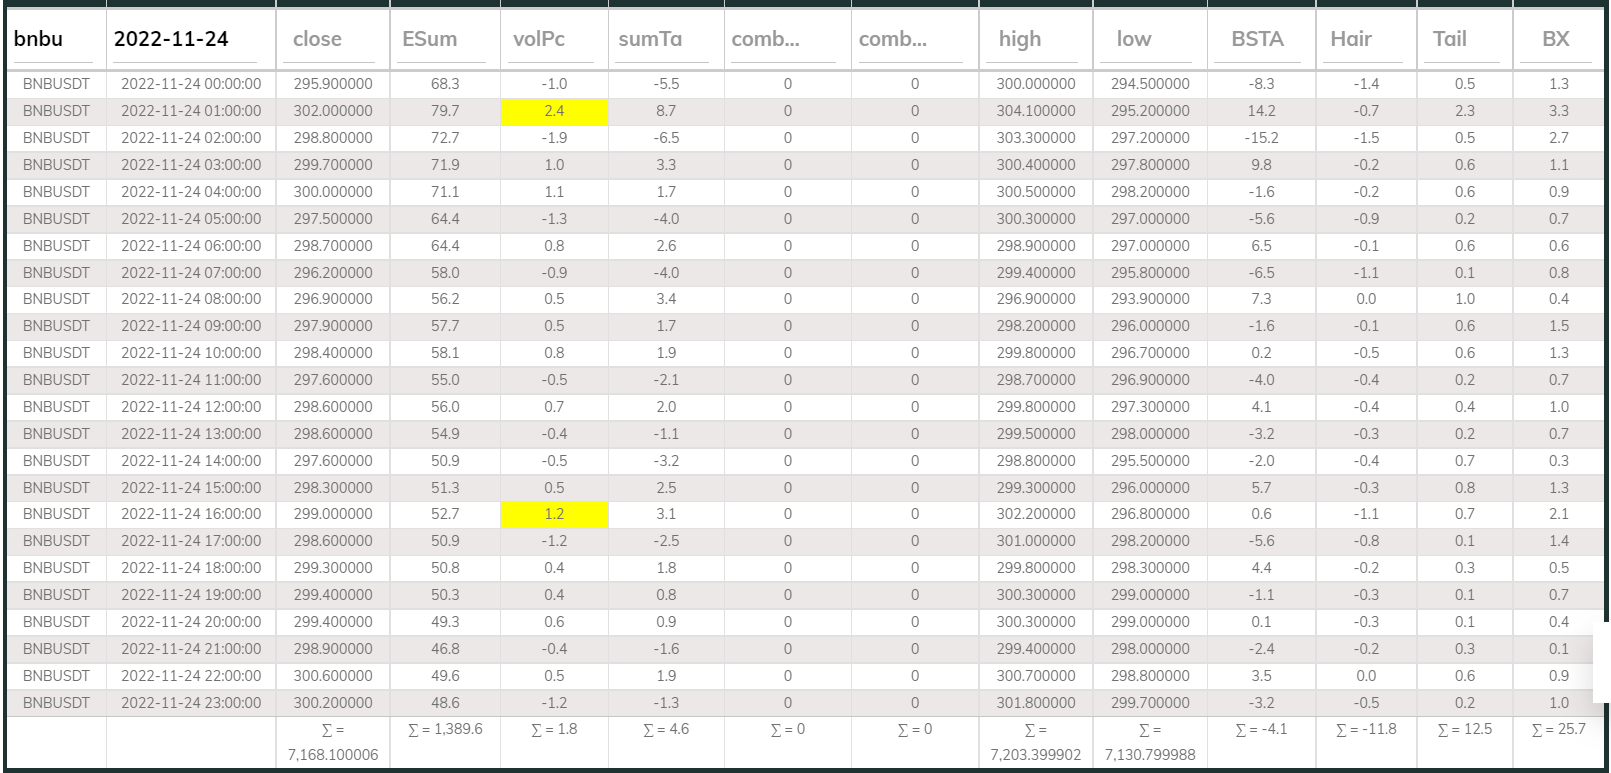Click low value 294.500000
The width and height of the screenshot is (1611, 773).
click(x=1150, y=84)
